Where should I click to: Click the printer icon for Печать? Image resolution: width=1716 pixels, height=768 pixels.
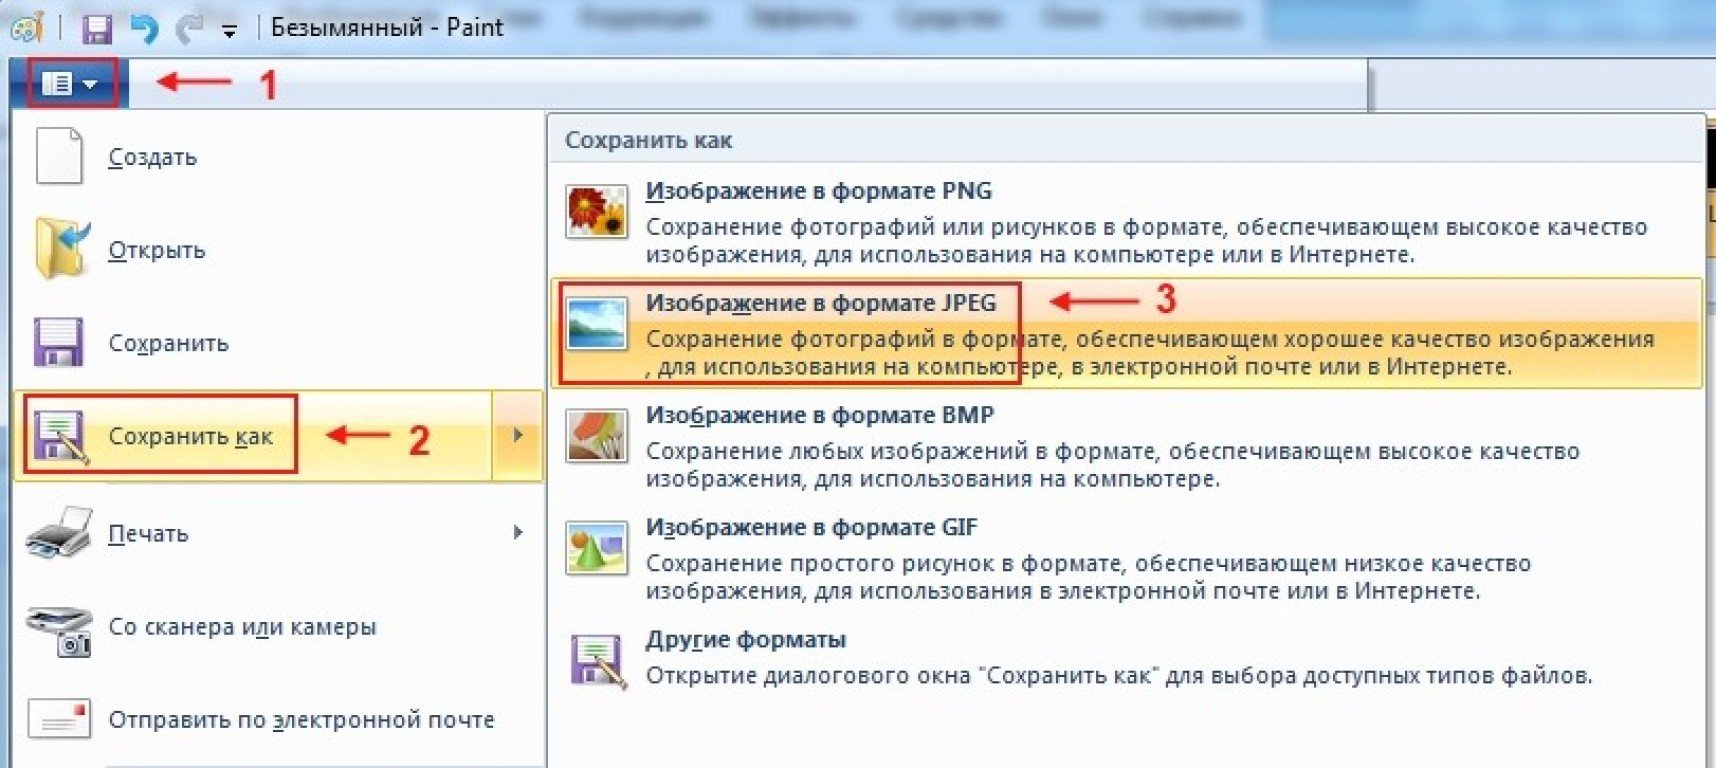pyautogui.click(x=59, y=532)
